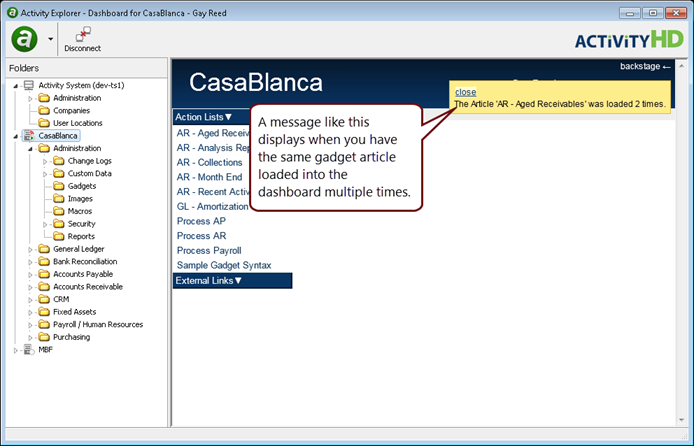694x446 pixels.
Task: Click the dashboard scrollbar down arrow
Action: 682,420
